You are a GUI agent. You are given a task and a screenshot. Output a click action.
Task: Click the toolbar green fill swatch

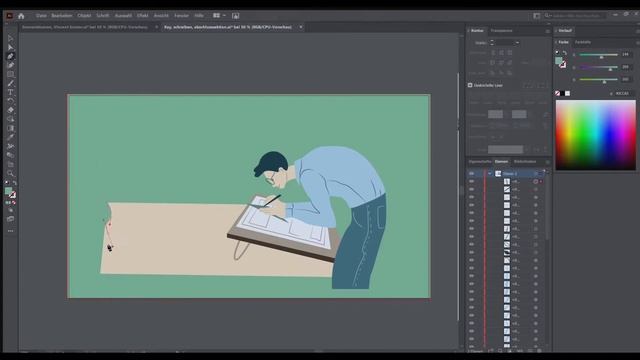point(9,191)
